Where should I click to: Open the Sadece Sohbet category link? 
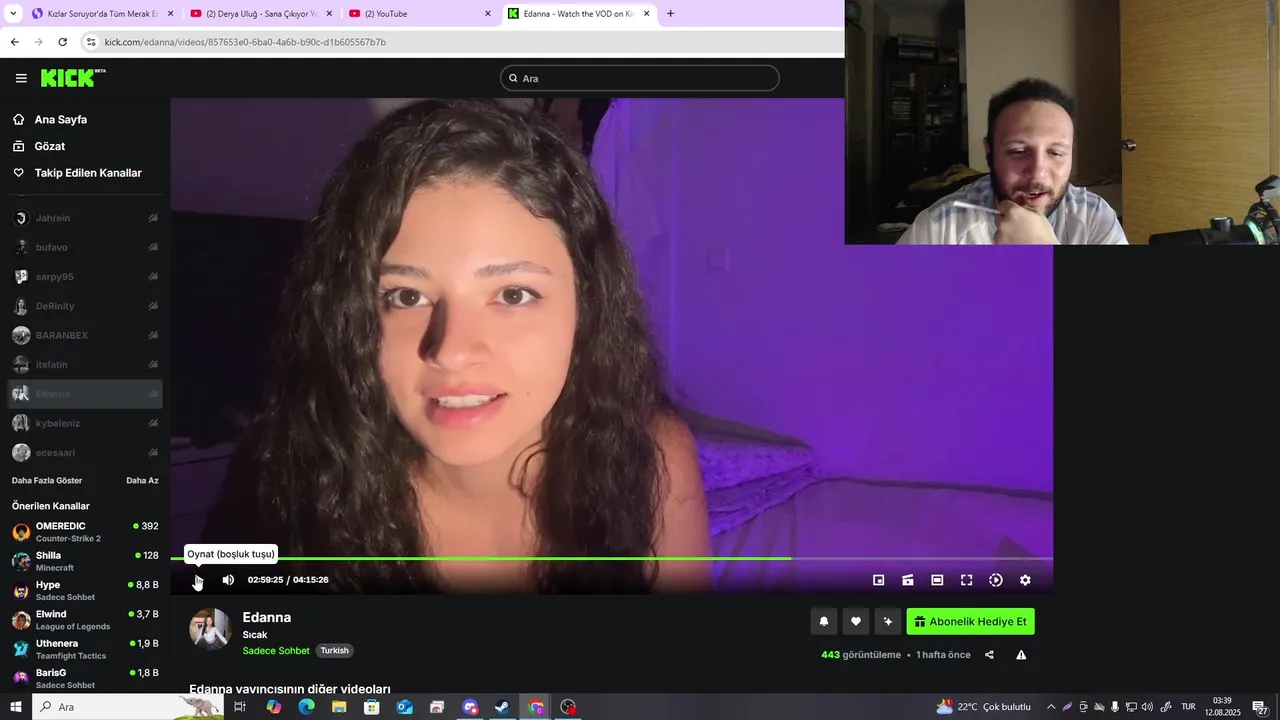[276, 651]
